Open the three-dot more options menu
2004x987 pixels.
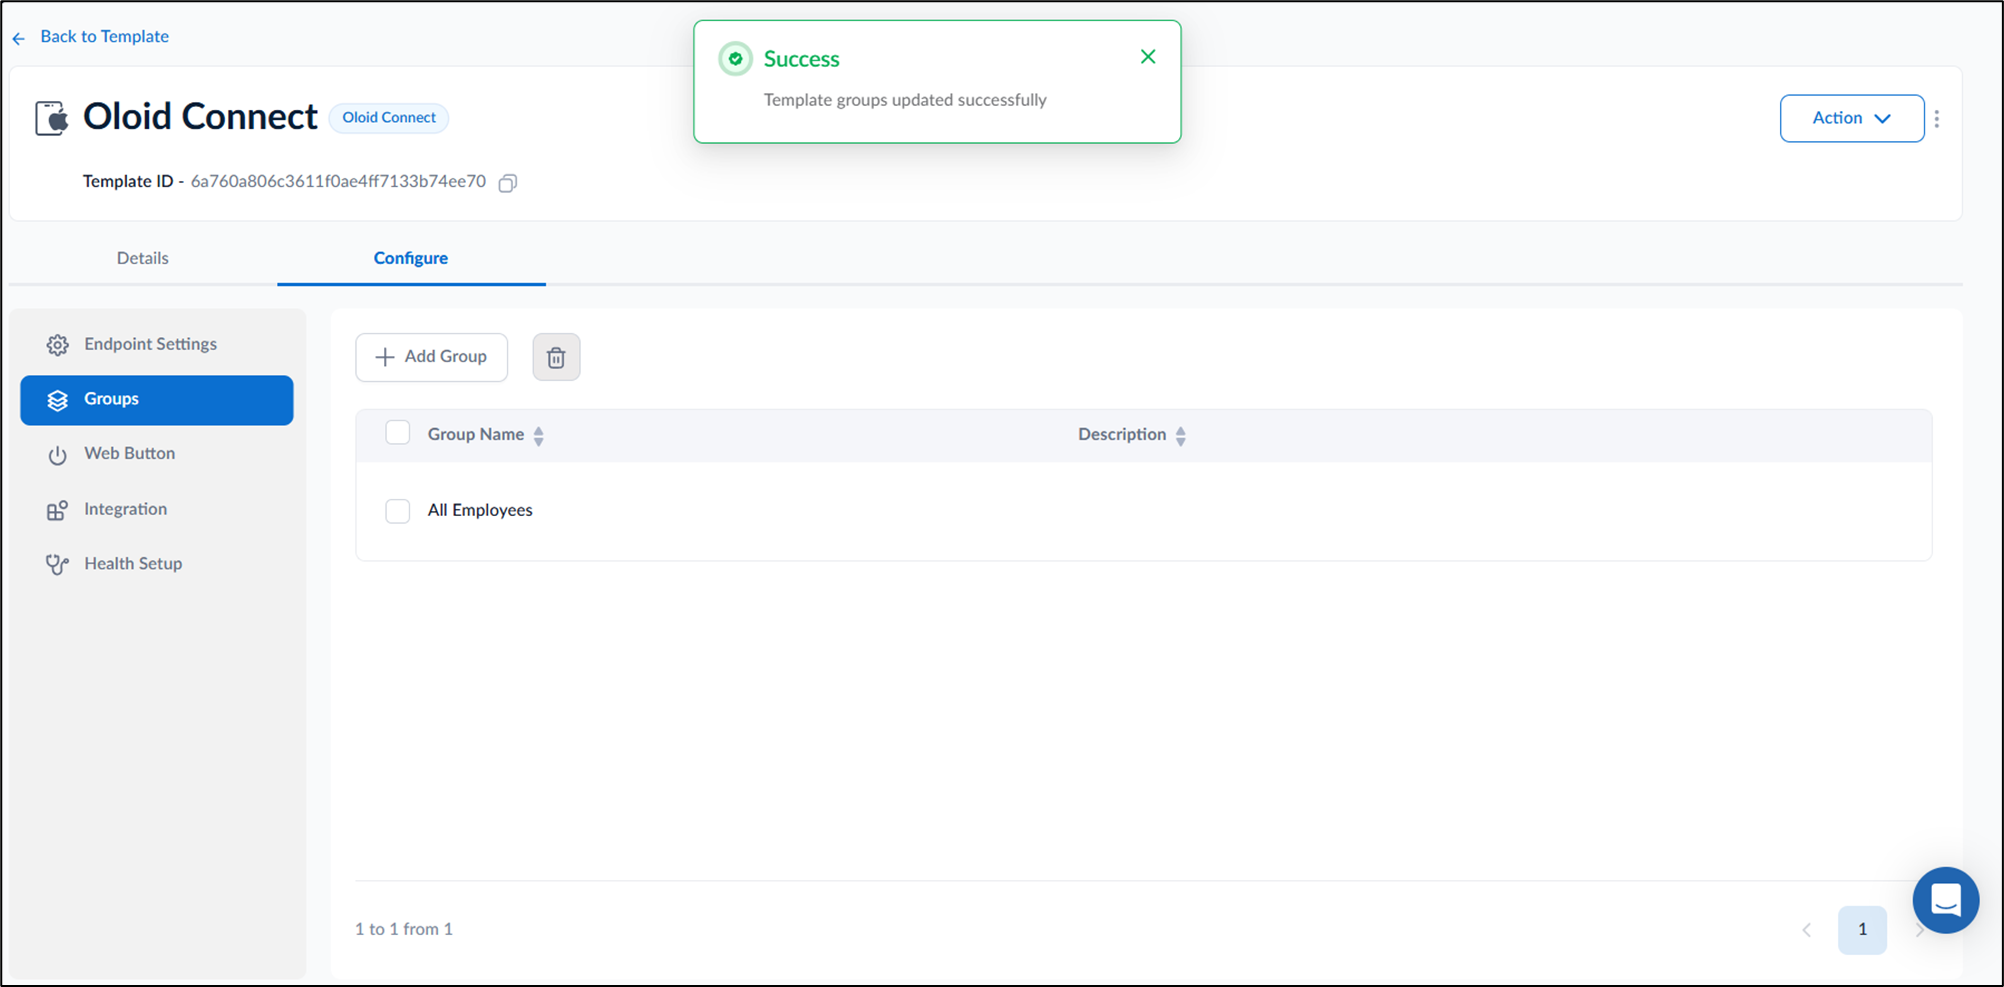(1937, 119)
